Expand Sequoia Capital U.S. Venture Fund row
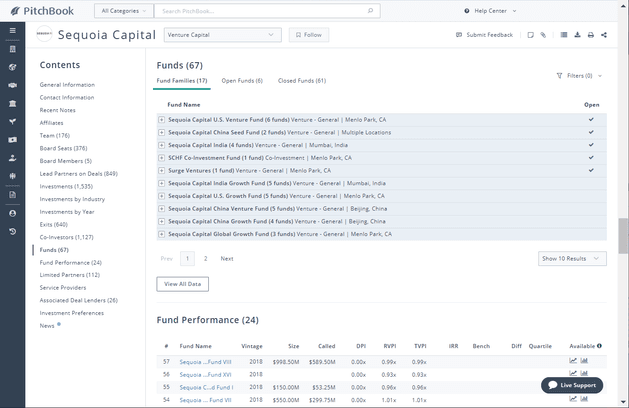Screen dimensions: 629x408 (x=161, y=119)
